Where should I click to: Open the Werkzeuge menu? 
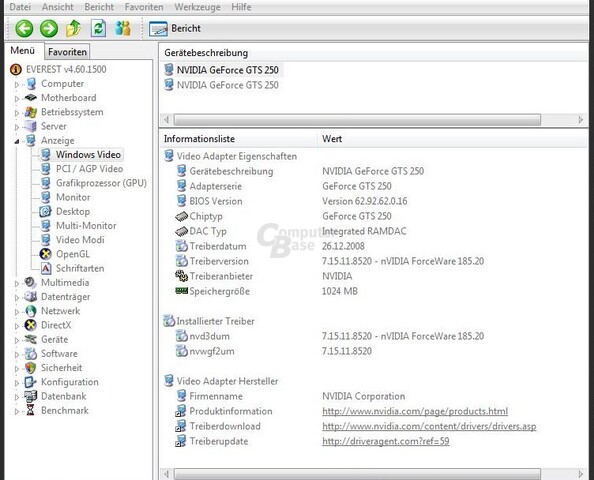coord(197,7)
